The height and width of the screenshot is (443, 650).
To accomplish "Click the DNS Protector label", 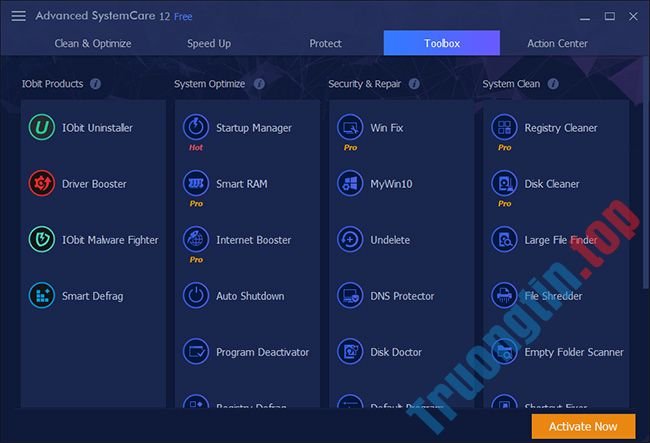I will point(402,296).
